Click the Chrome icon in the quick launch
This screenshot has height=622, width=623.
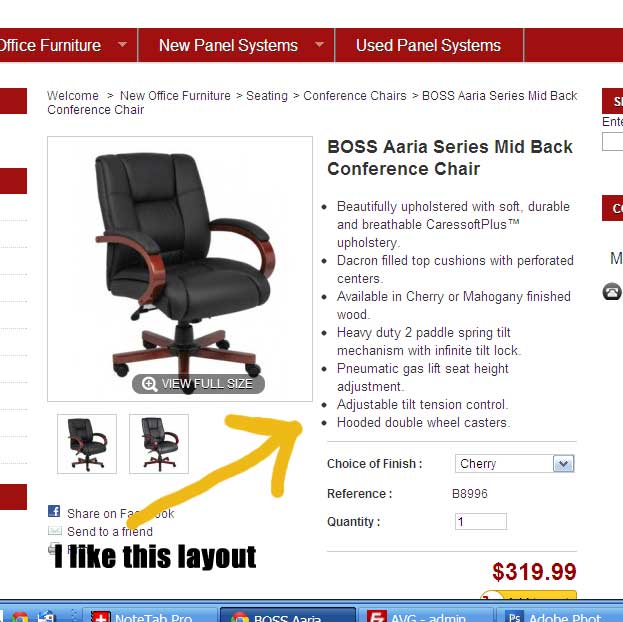(20, 617)
